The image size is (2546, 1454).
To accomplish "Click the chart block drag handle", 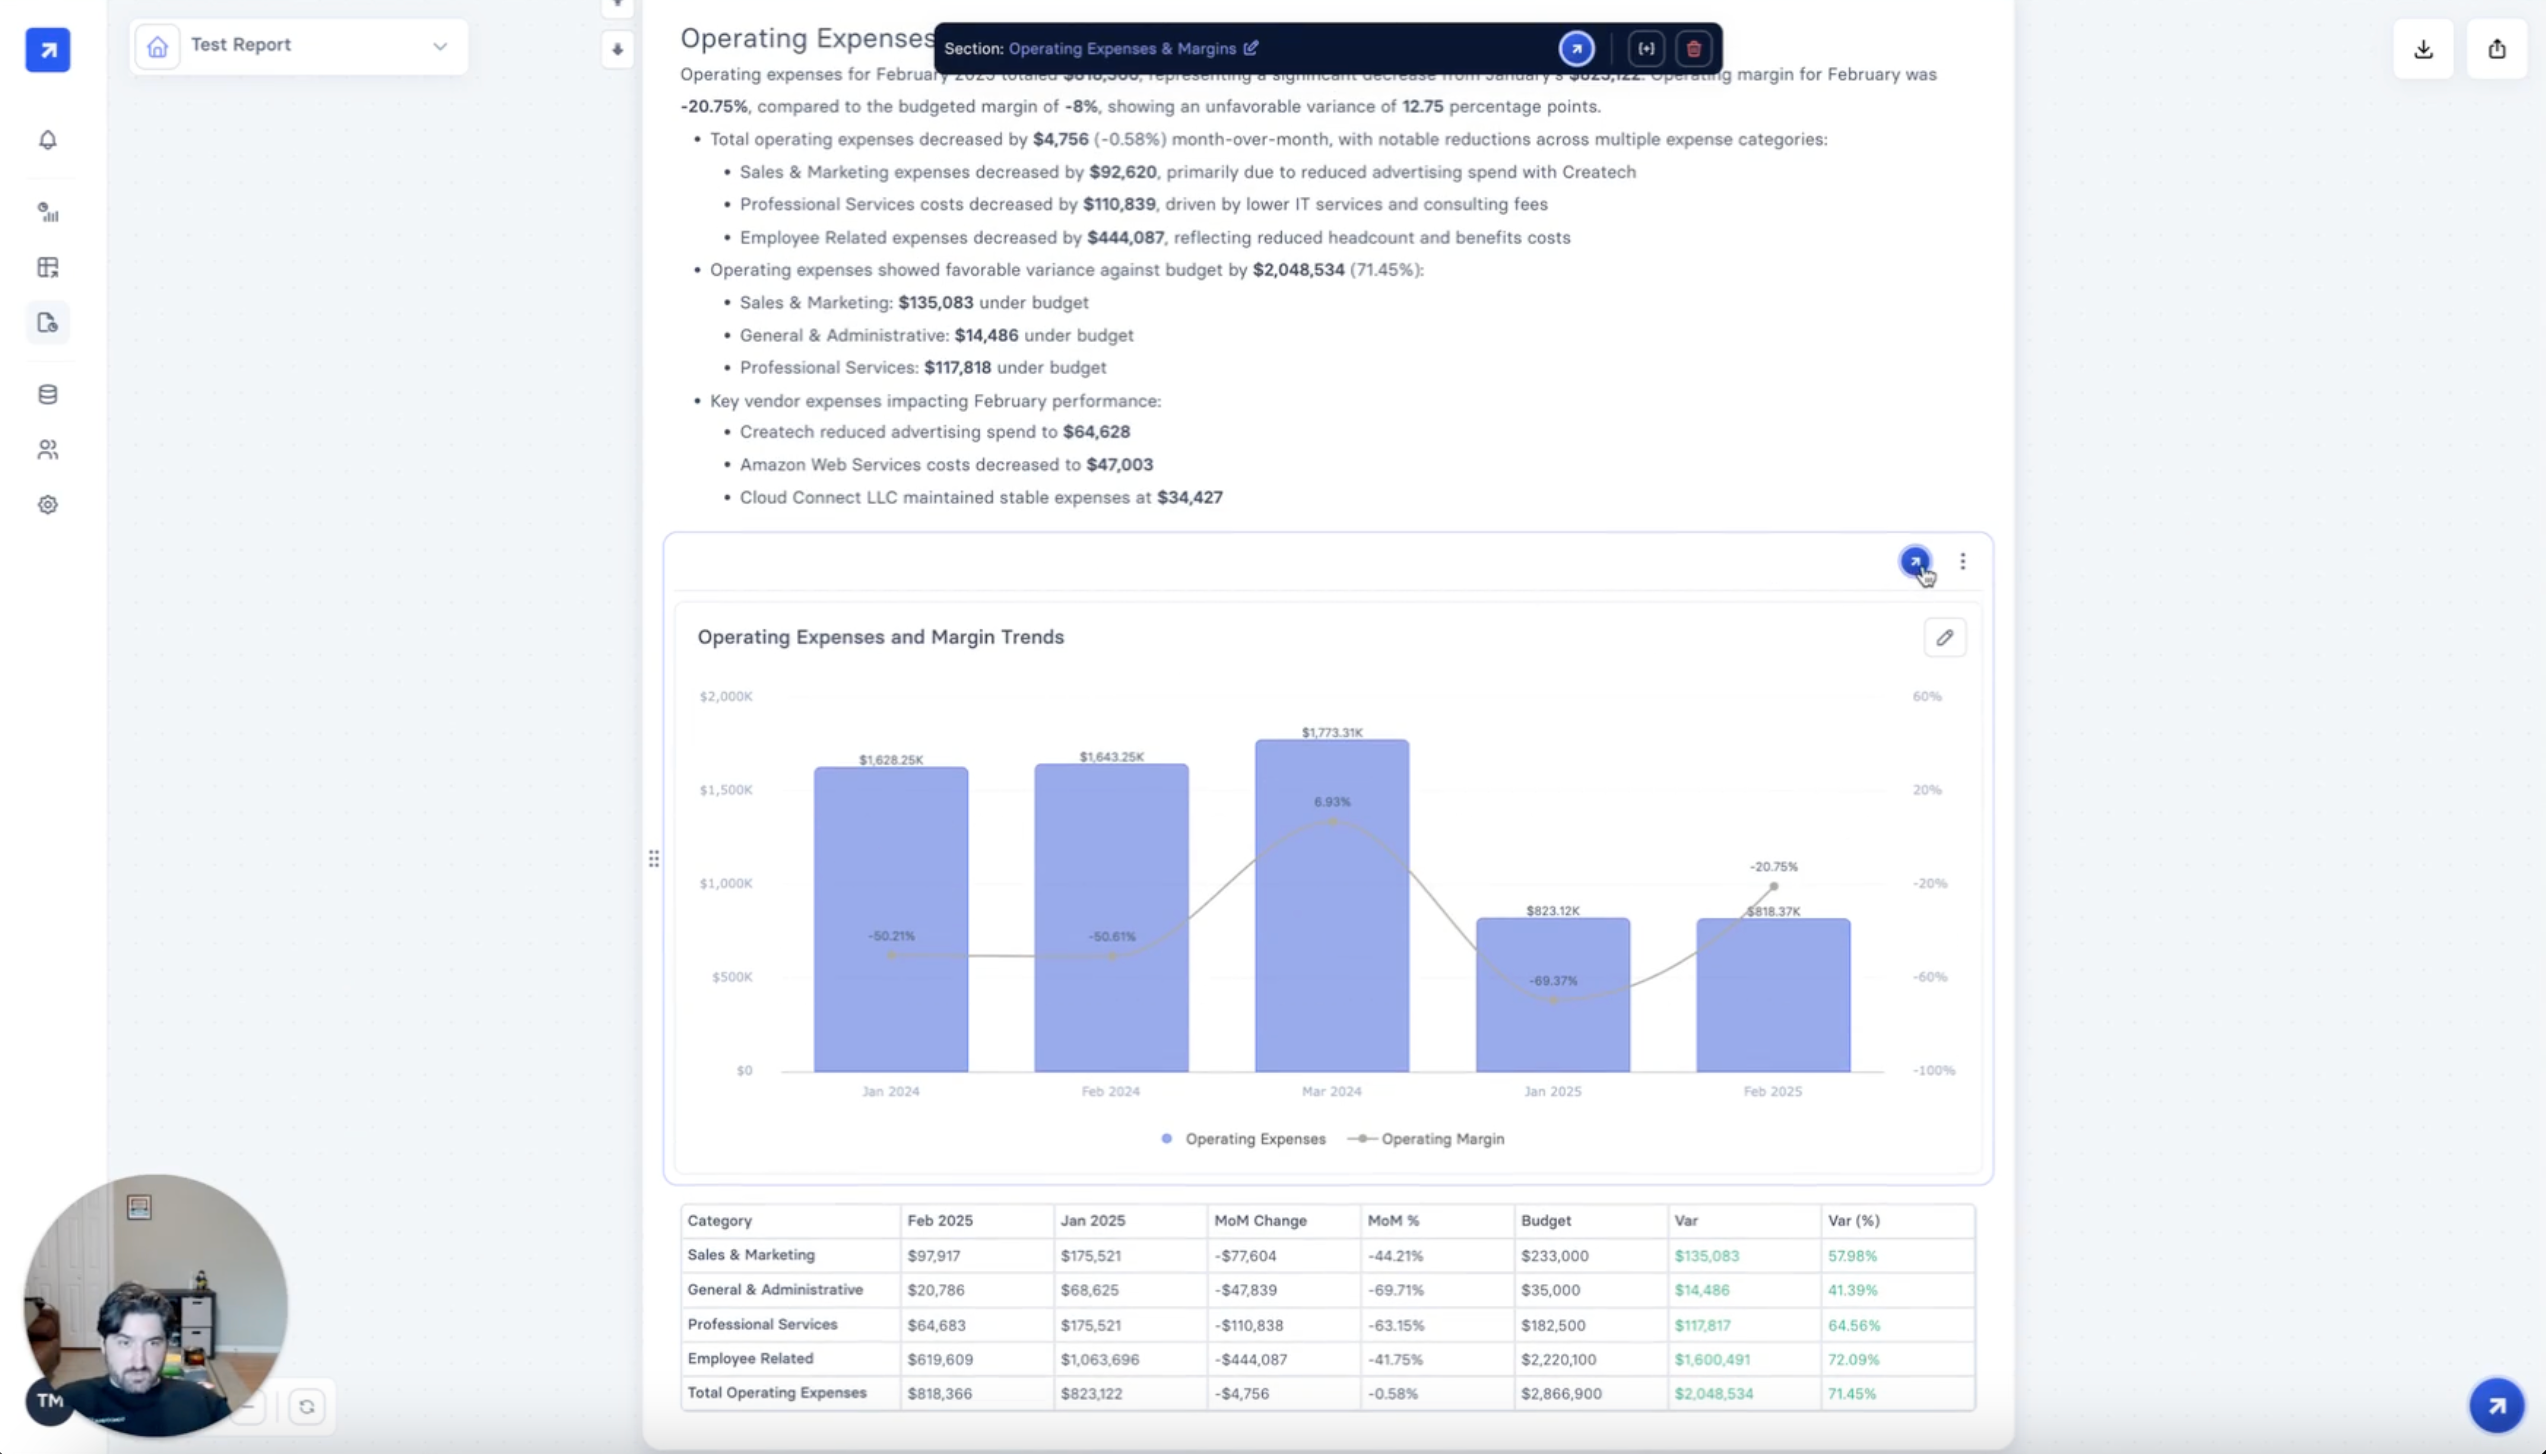I will point(653,858).
